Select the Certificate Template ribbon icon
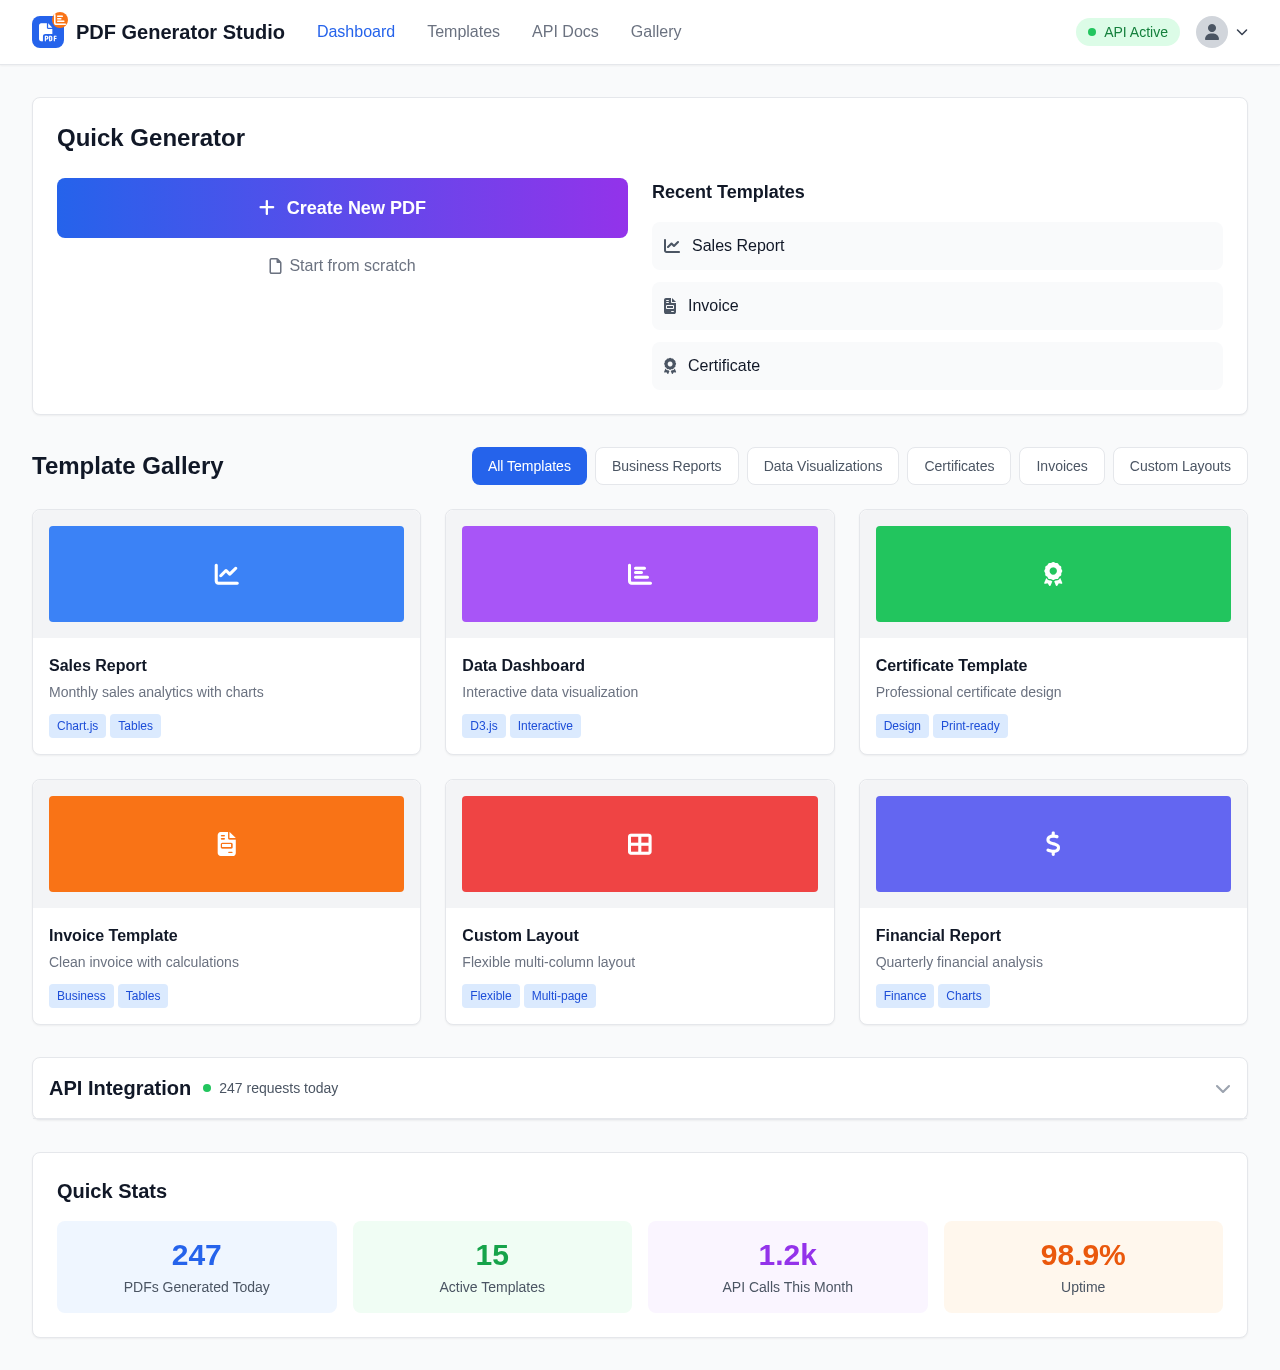This screenshot has height=1370, width=1280. pos(1052,573)
